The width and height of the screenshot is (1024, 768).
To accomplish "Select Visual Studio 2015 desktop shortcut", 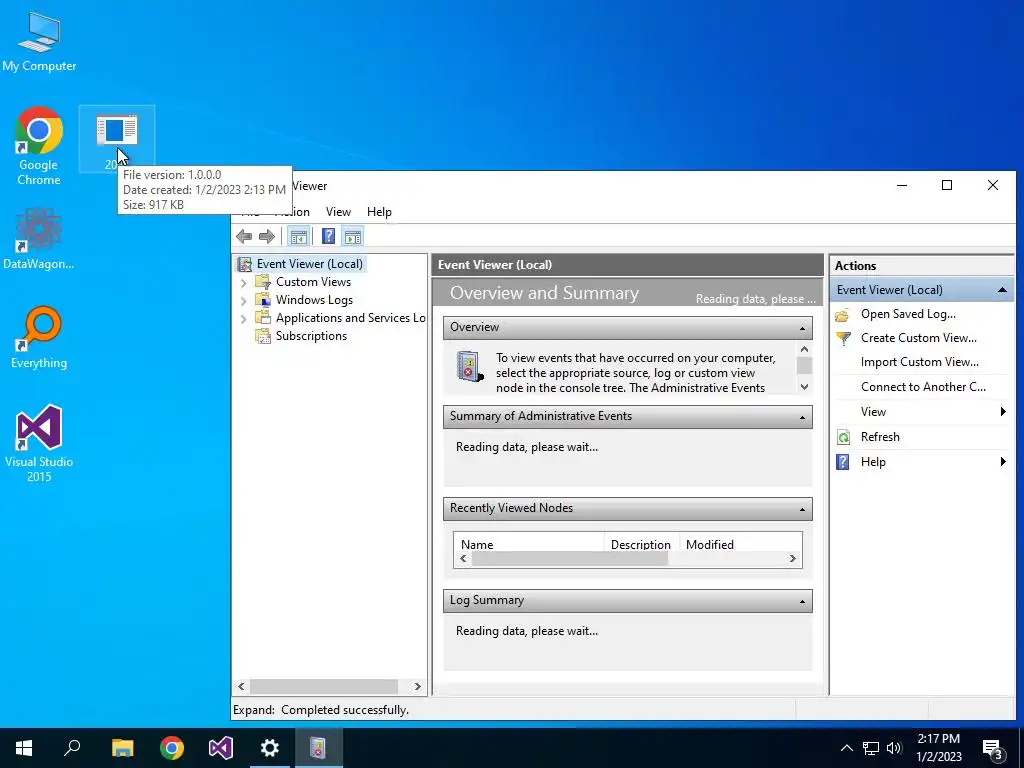I will (x=39, y=444).
